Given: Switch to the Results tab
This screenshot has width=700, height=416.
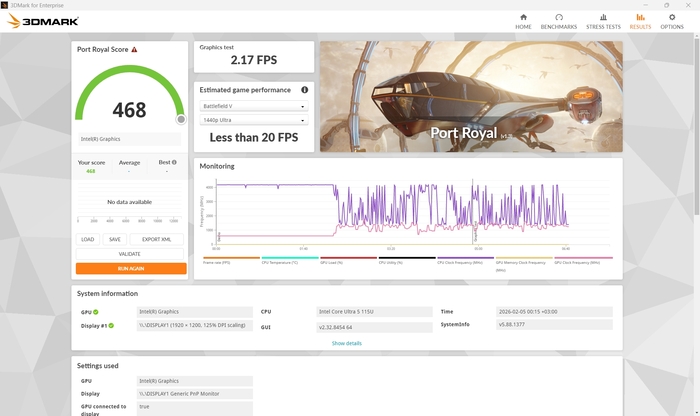Looking at the screenshot, I should pyautogui.click(x=640, y=19).
